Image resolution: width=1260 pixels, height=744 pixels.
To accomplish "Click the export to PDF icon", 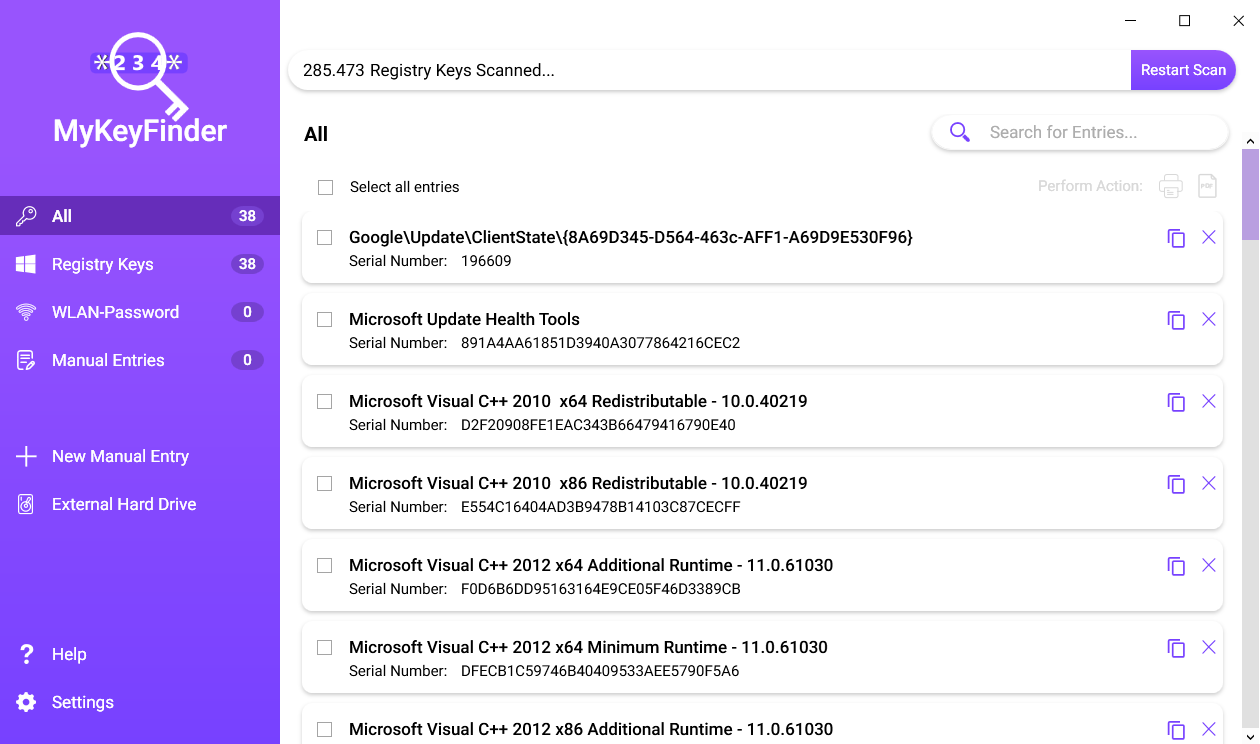I will coord(1208,186).
